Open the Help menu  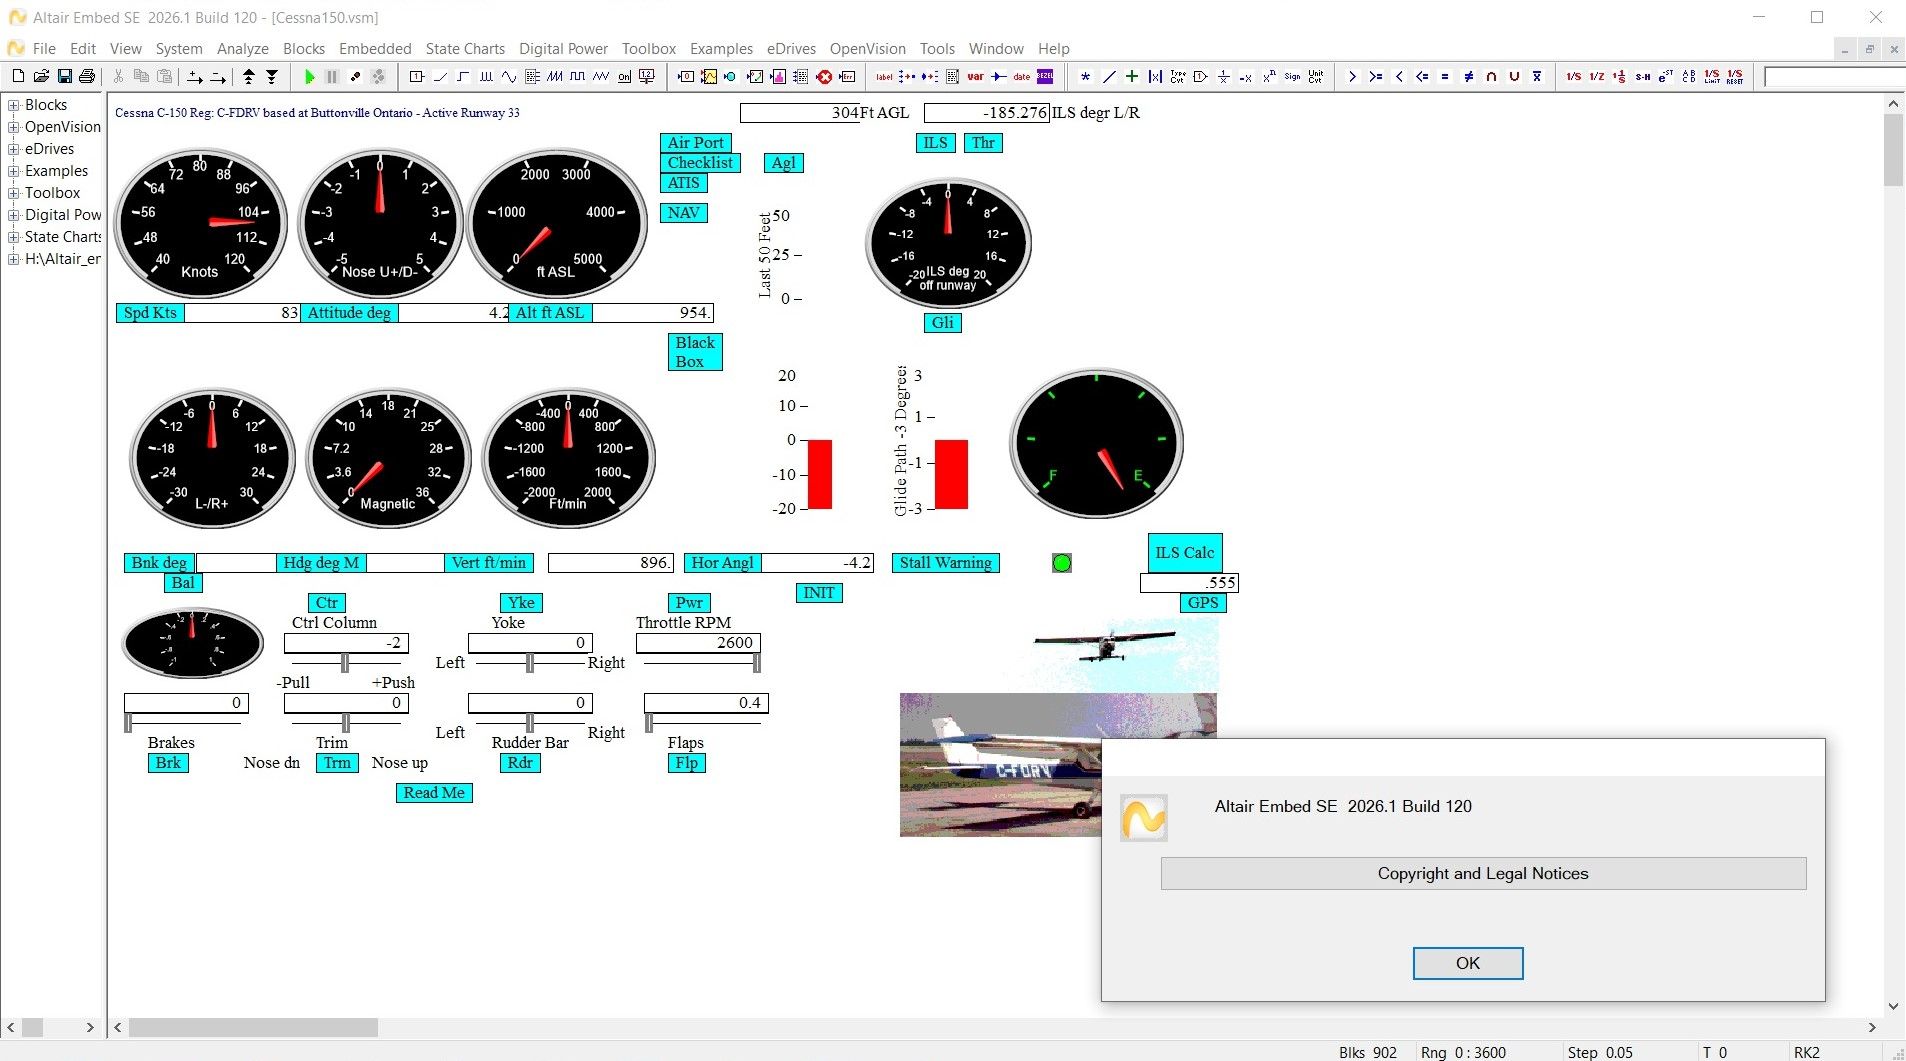[x=1053, y=48]
